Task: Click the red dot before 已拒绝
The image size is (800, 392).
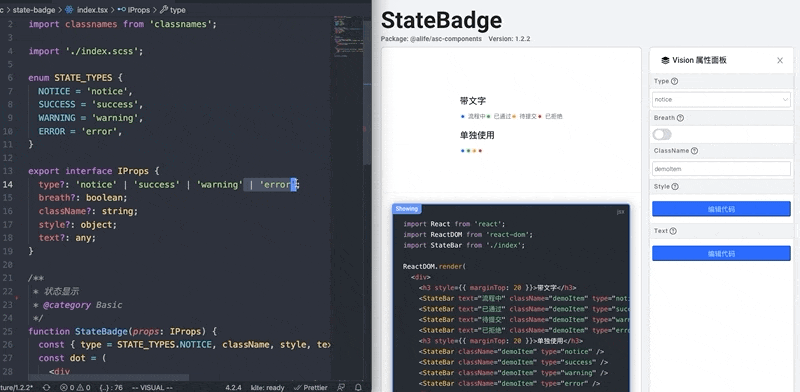Action: click(x=540, y=116)
